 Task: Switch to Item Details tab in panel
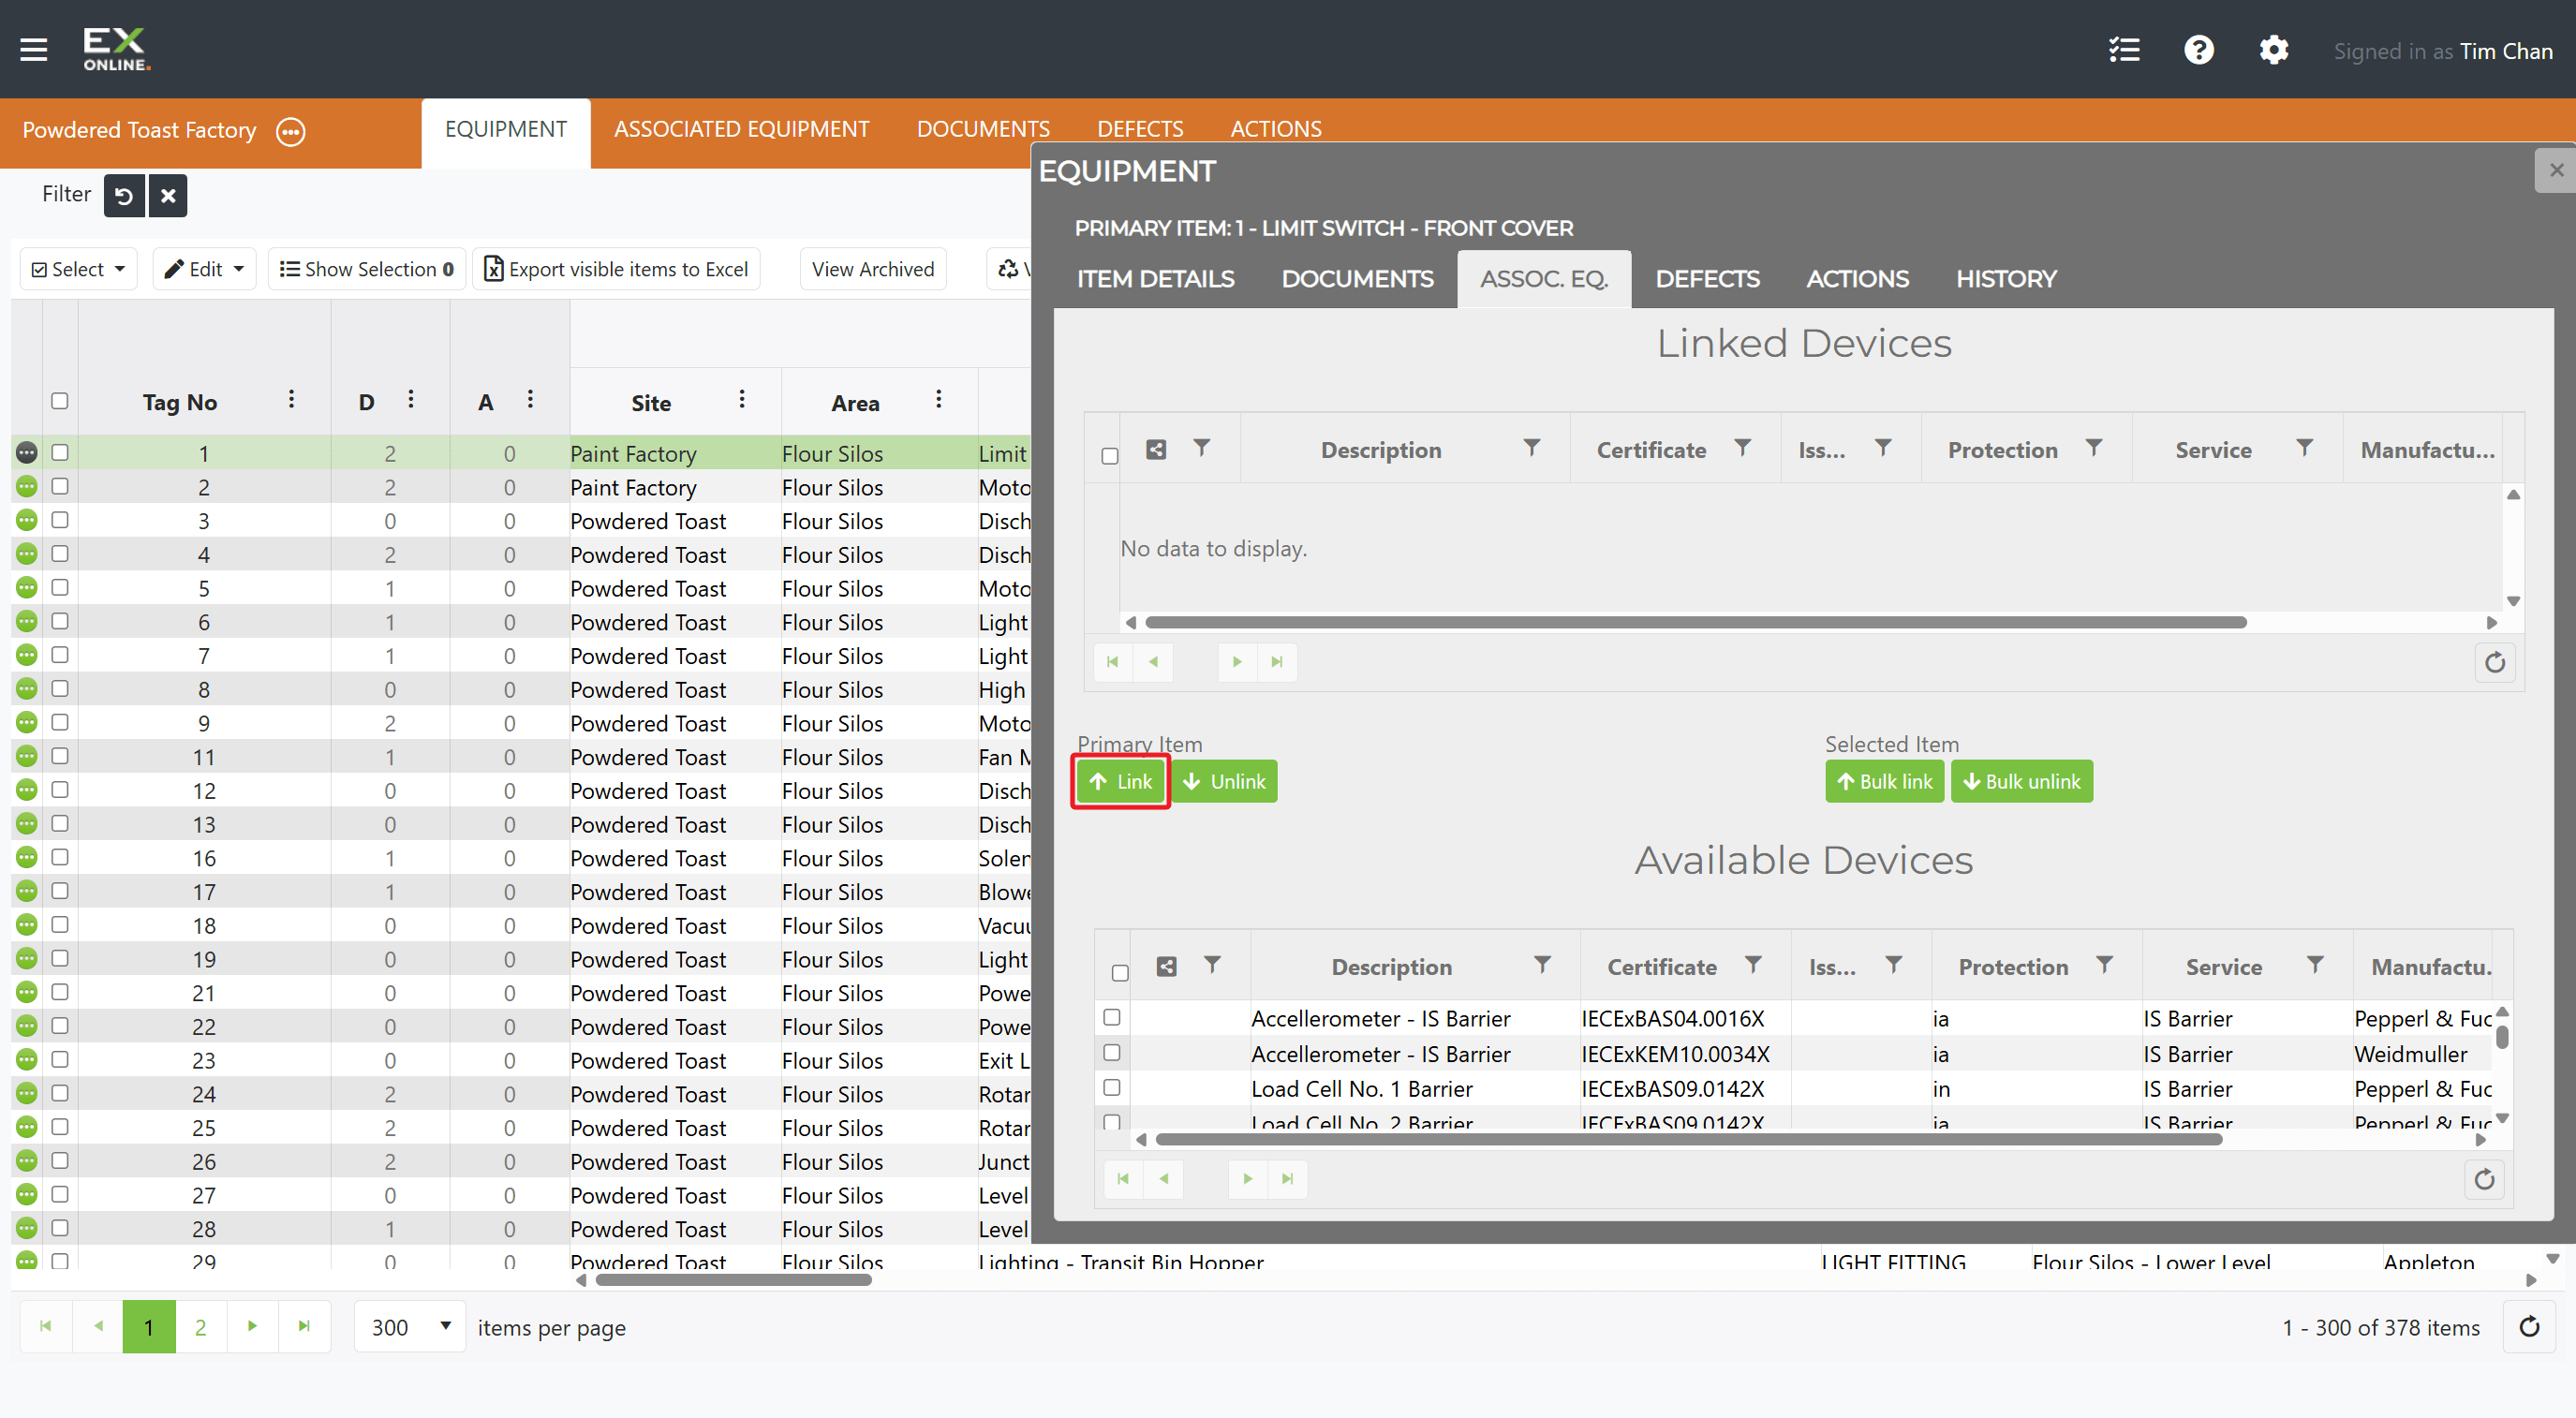1155,279
